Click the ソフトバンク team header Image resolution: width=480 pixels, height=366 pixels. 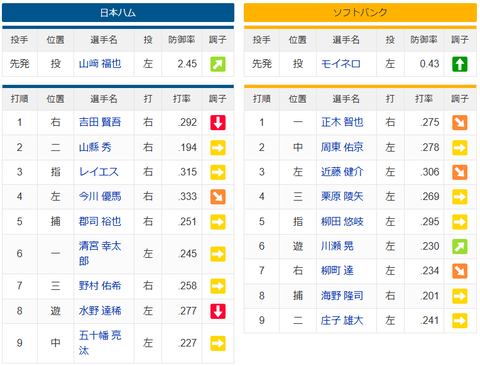tap(360, 13)
